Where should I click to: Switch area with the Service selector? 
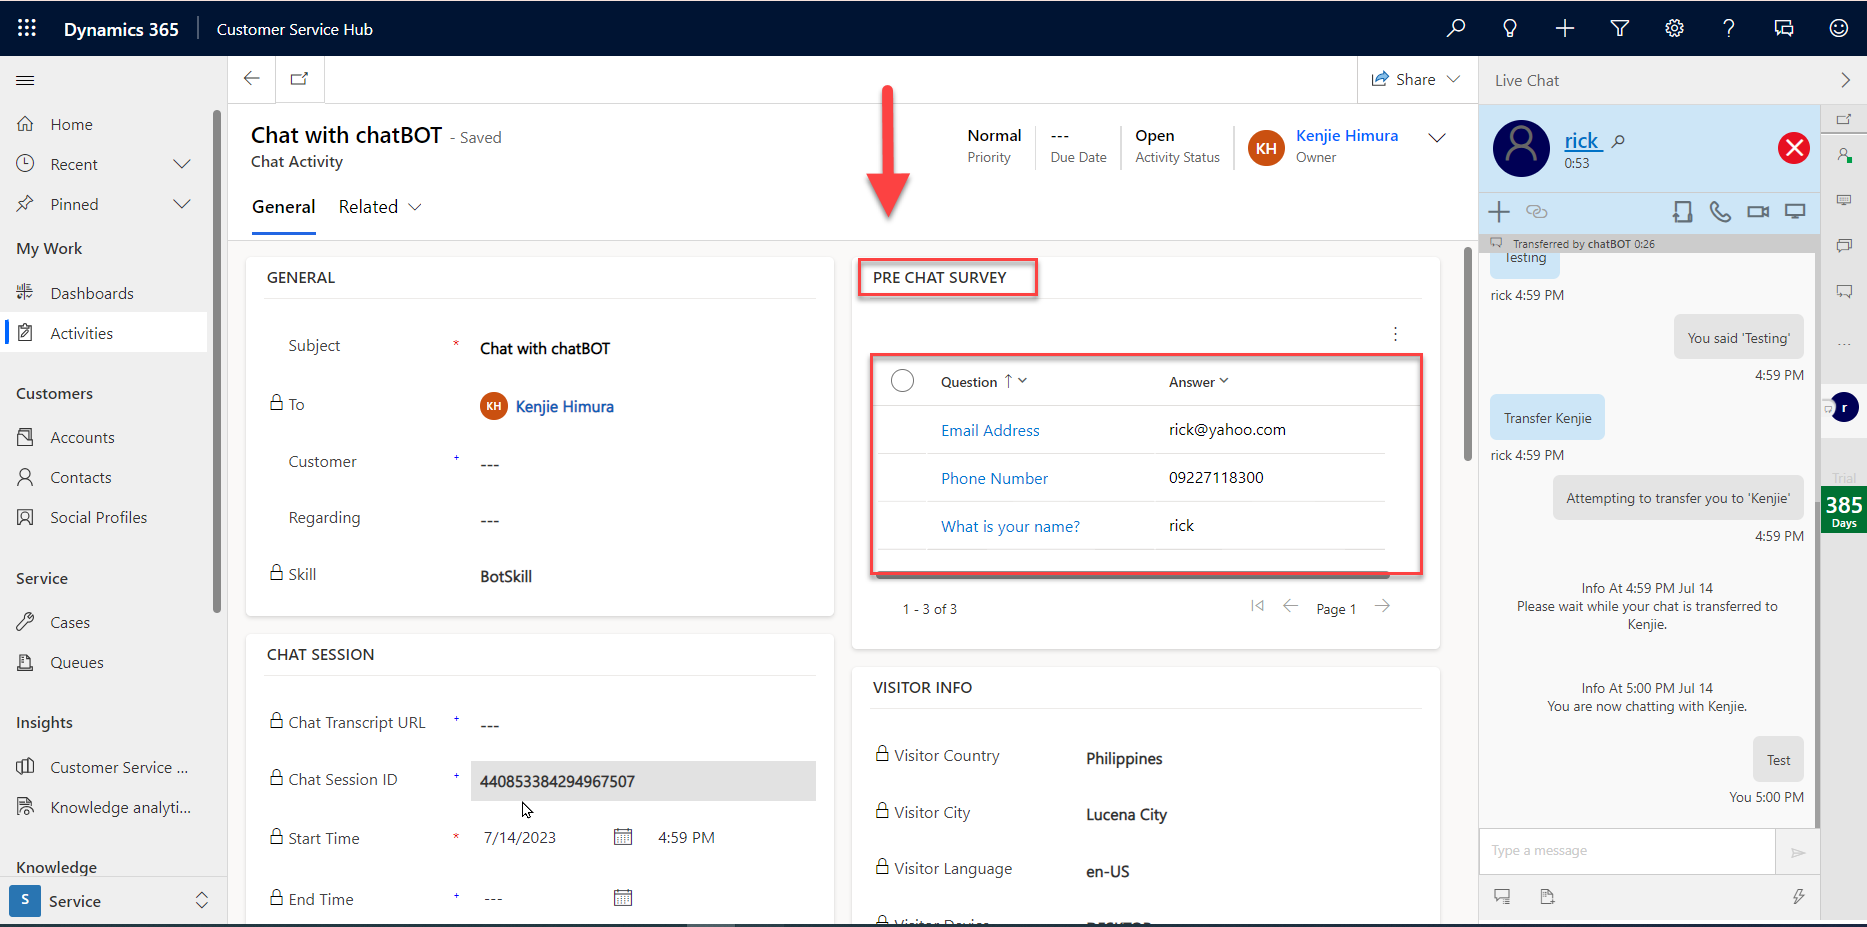tap(114, 900)
